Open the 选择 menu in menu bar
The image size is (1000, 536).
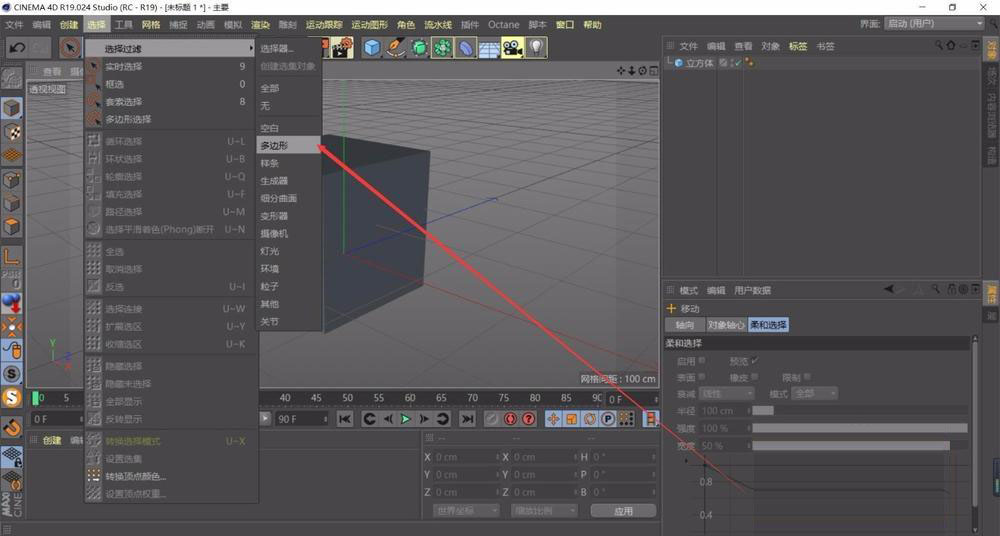coord(96,24)
